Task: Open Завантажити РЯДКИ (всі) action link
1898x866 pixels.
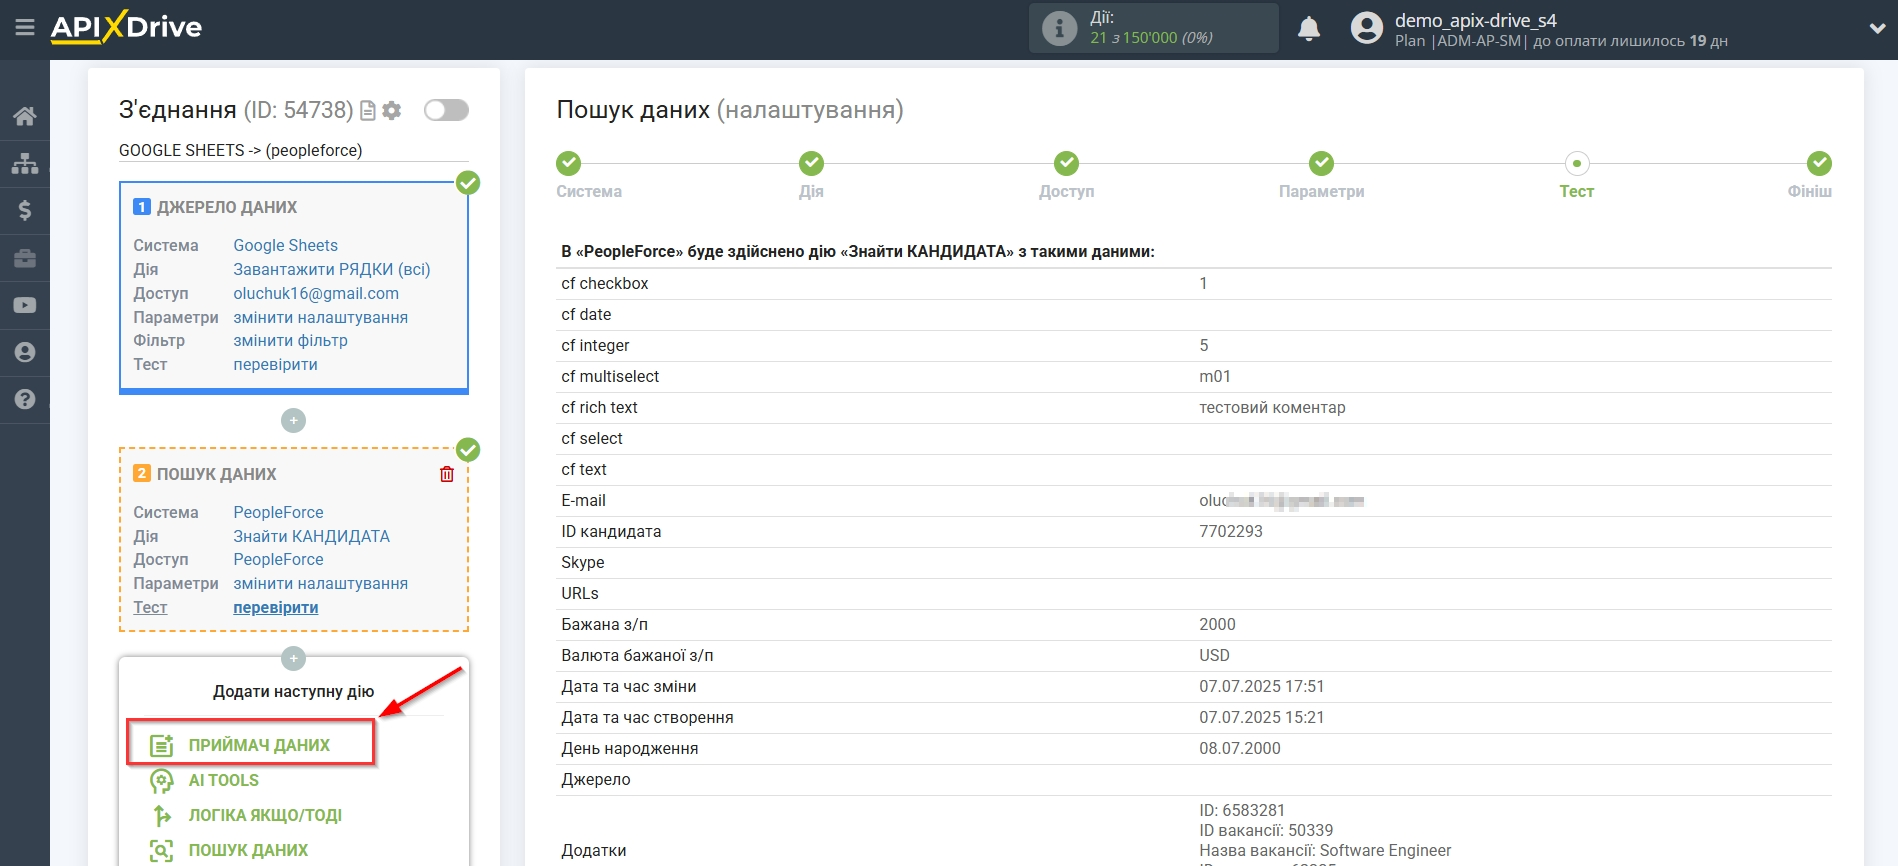Action: [x=332, y=269]
